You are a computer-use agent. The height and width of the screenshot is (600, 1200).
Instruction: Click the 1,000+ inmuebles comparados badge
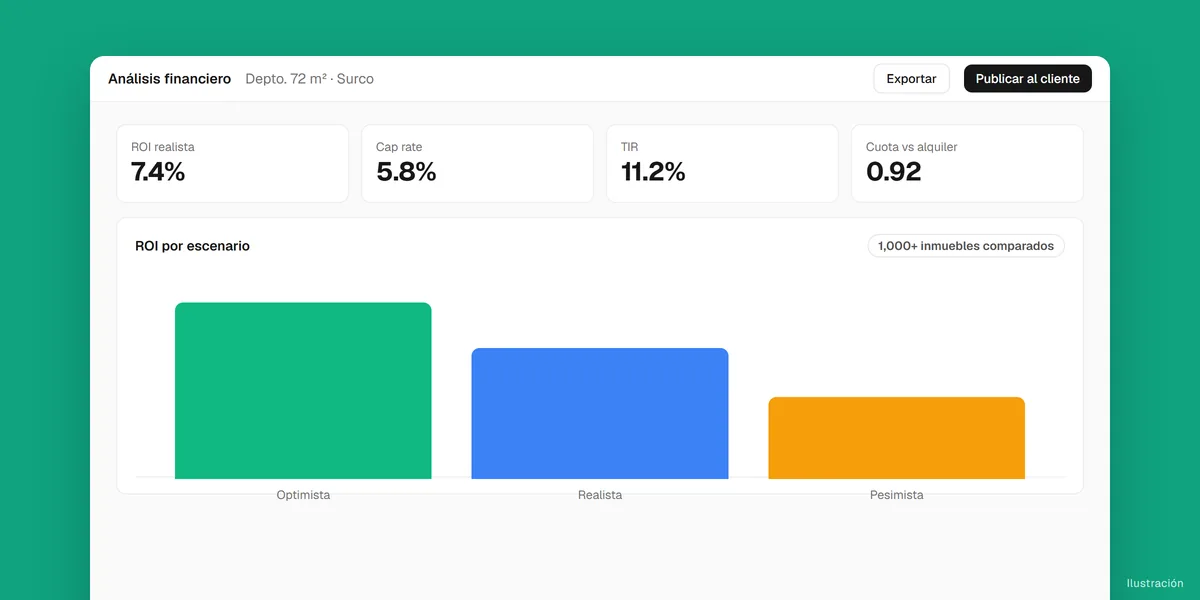tap(966, 246)
